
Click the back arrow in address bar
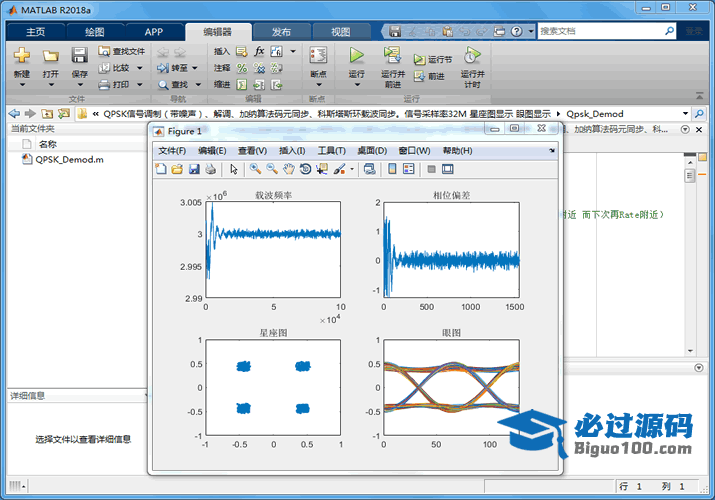coord(14,113)
